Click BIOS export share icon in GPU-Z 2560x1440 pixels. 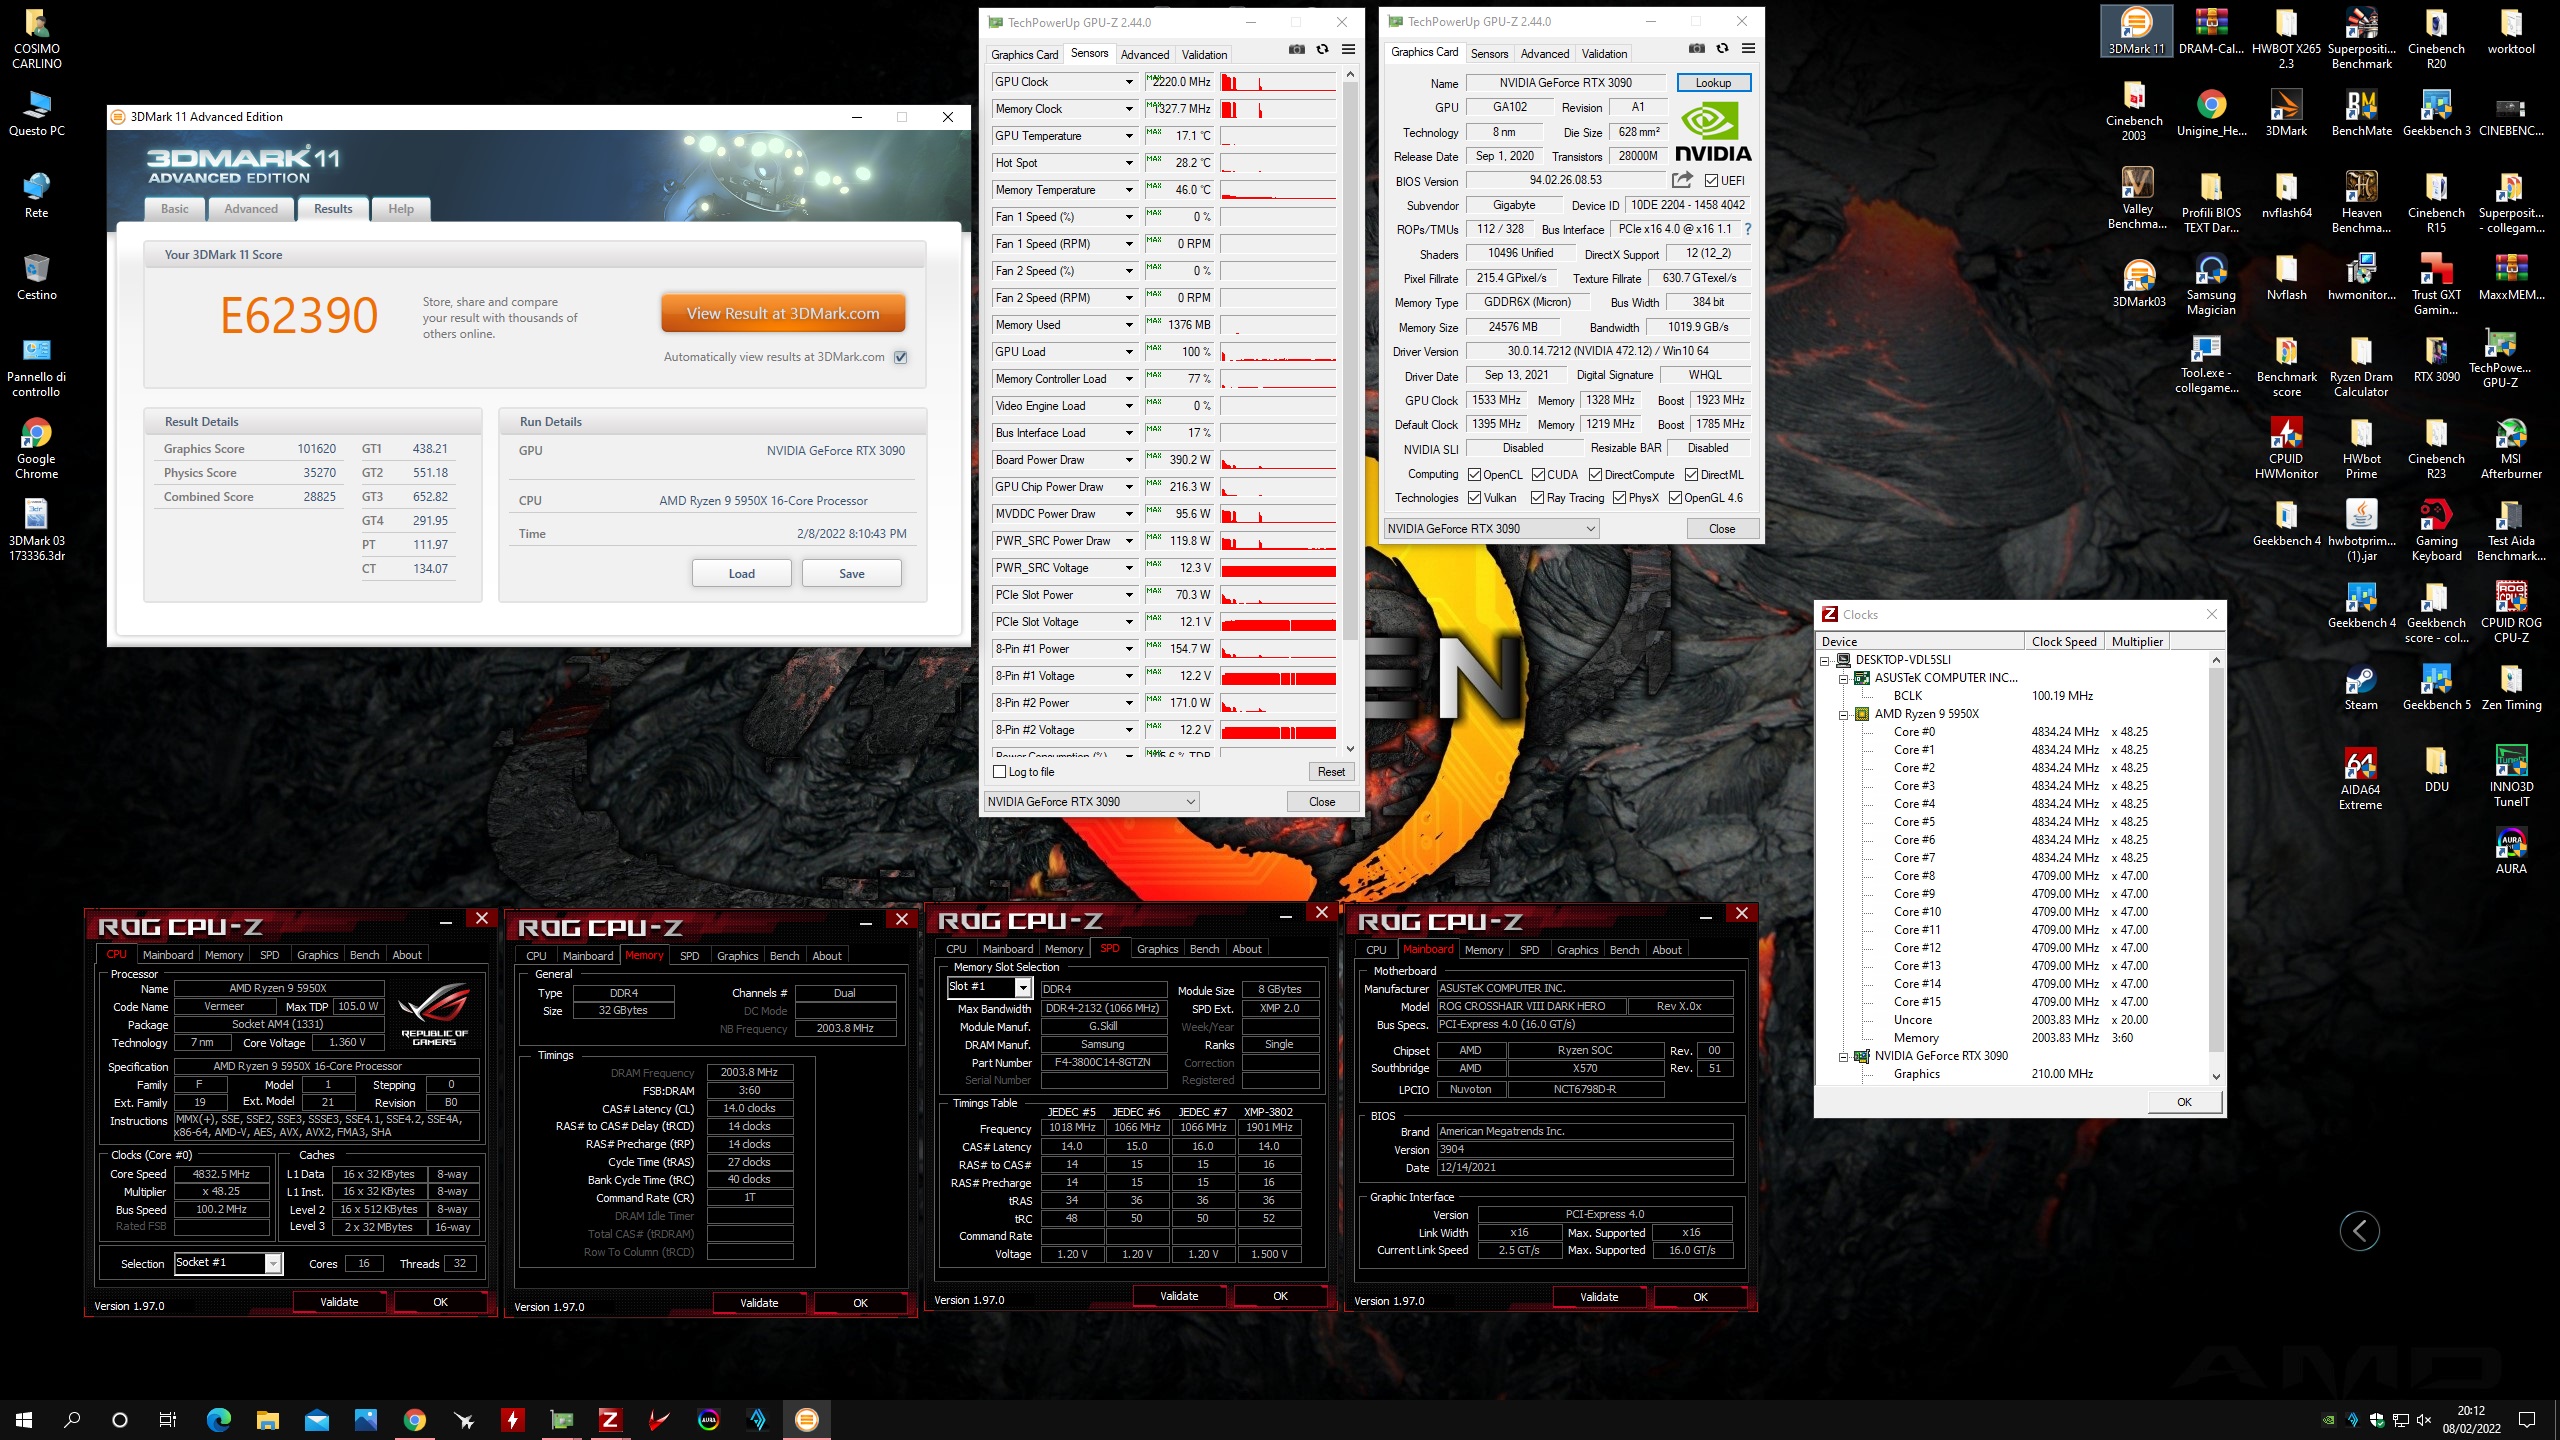(1682, 180)
